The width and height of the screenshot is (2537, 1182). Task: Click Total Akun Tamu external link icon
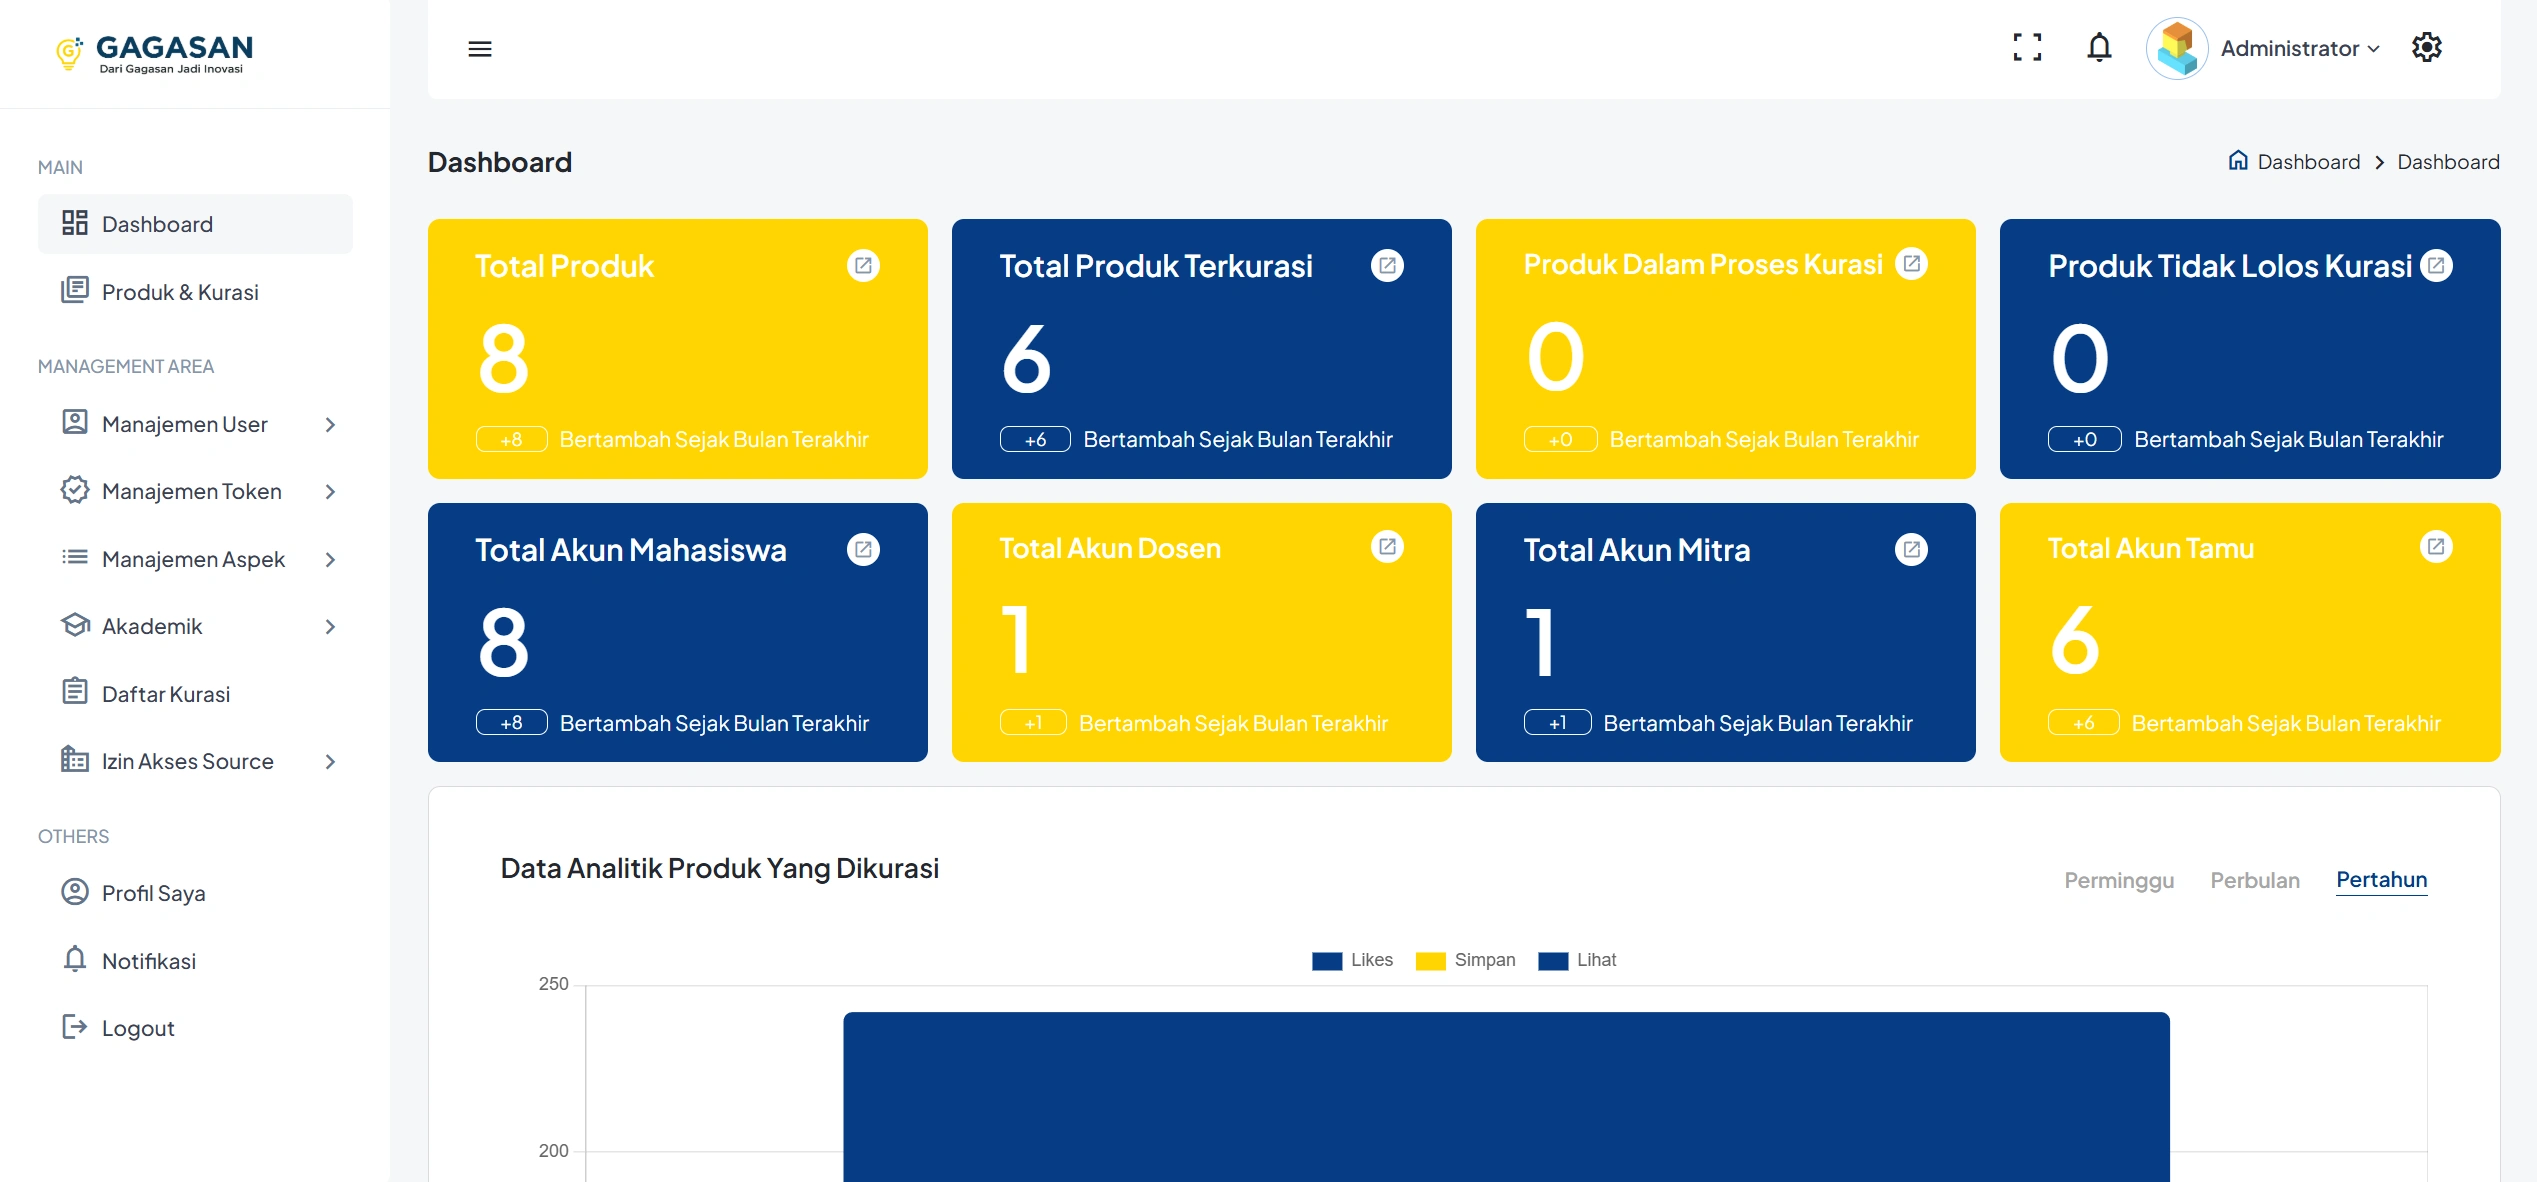(2436, 547)
